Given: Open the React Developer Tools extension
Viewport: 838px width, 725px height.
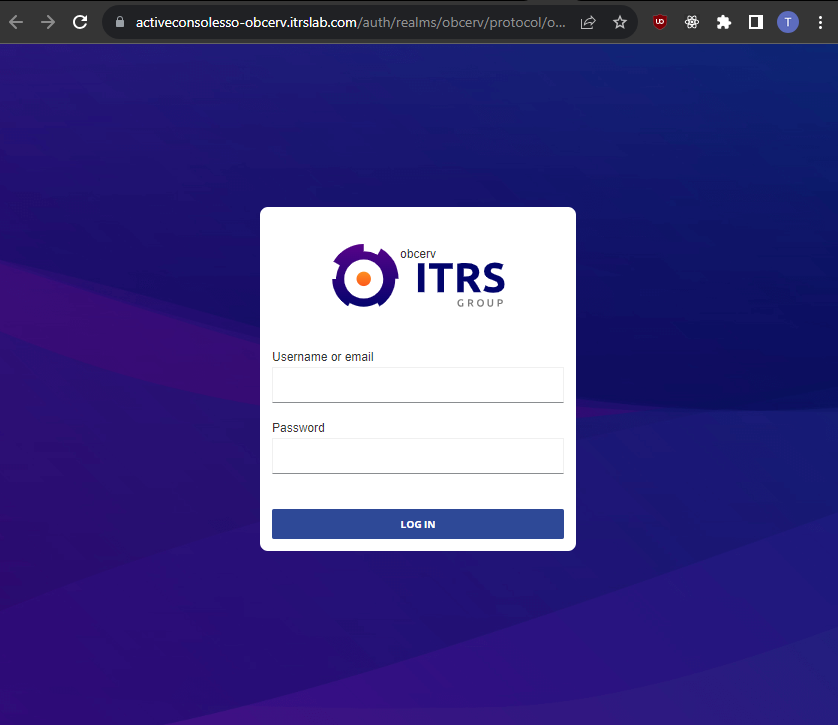Looking at the screenshot, I should pyautogui.click(x=692, y=22).
